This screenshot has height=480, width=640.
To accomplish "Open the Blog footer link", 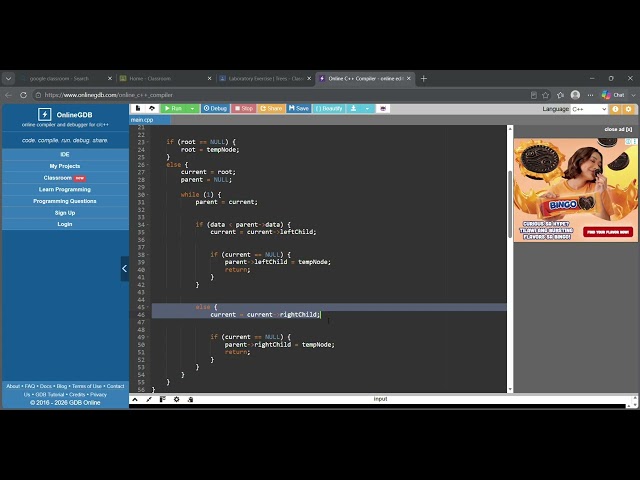I will [62, 386].
